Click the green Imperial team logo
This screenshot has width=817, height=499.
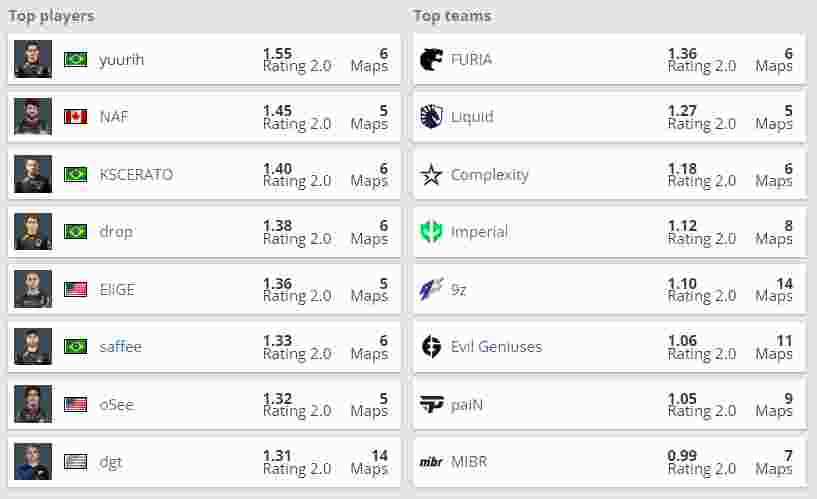click(x=431, y=232)
